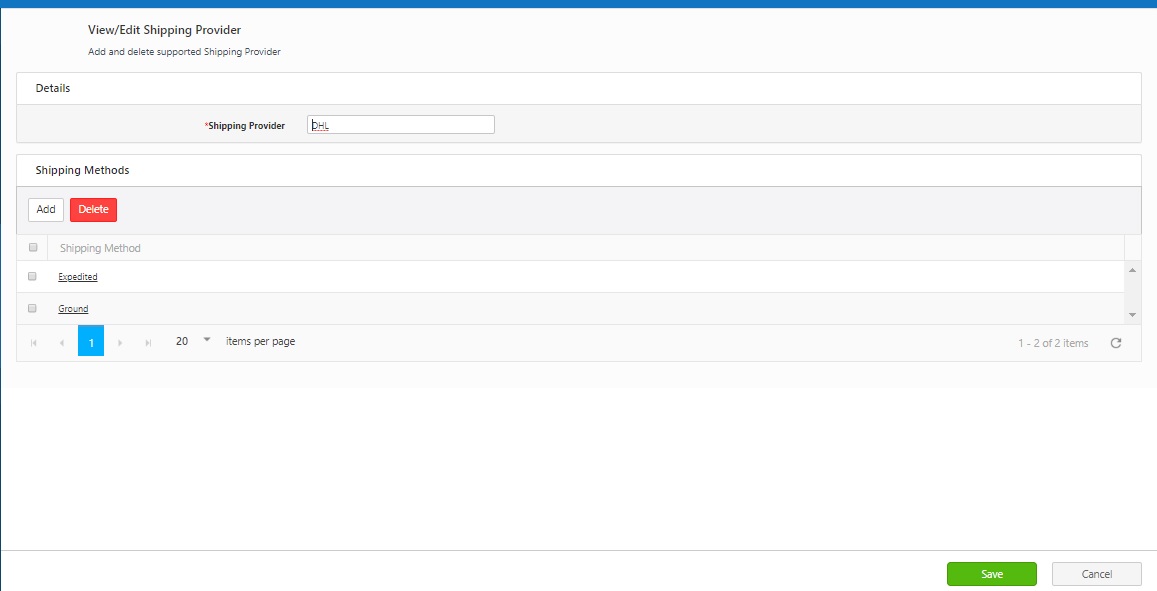Add a new shipping method

46,210
